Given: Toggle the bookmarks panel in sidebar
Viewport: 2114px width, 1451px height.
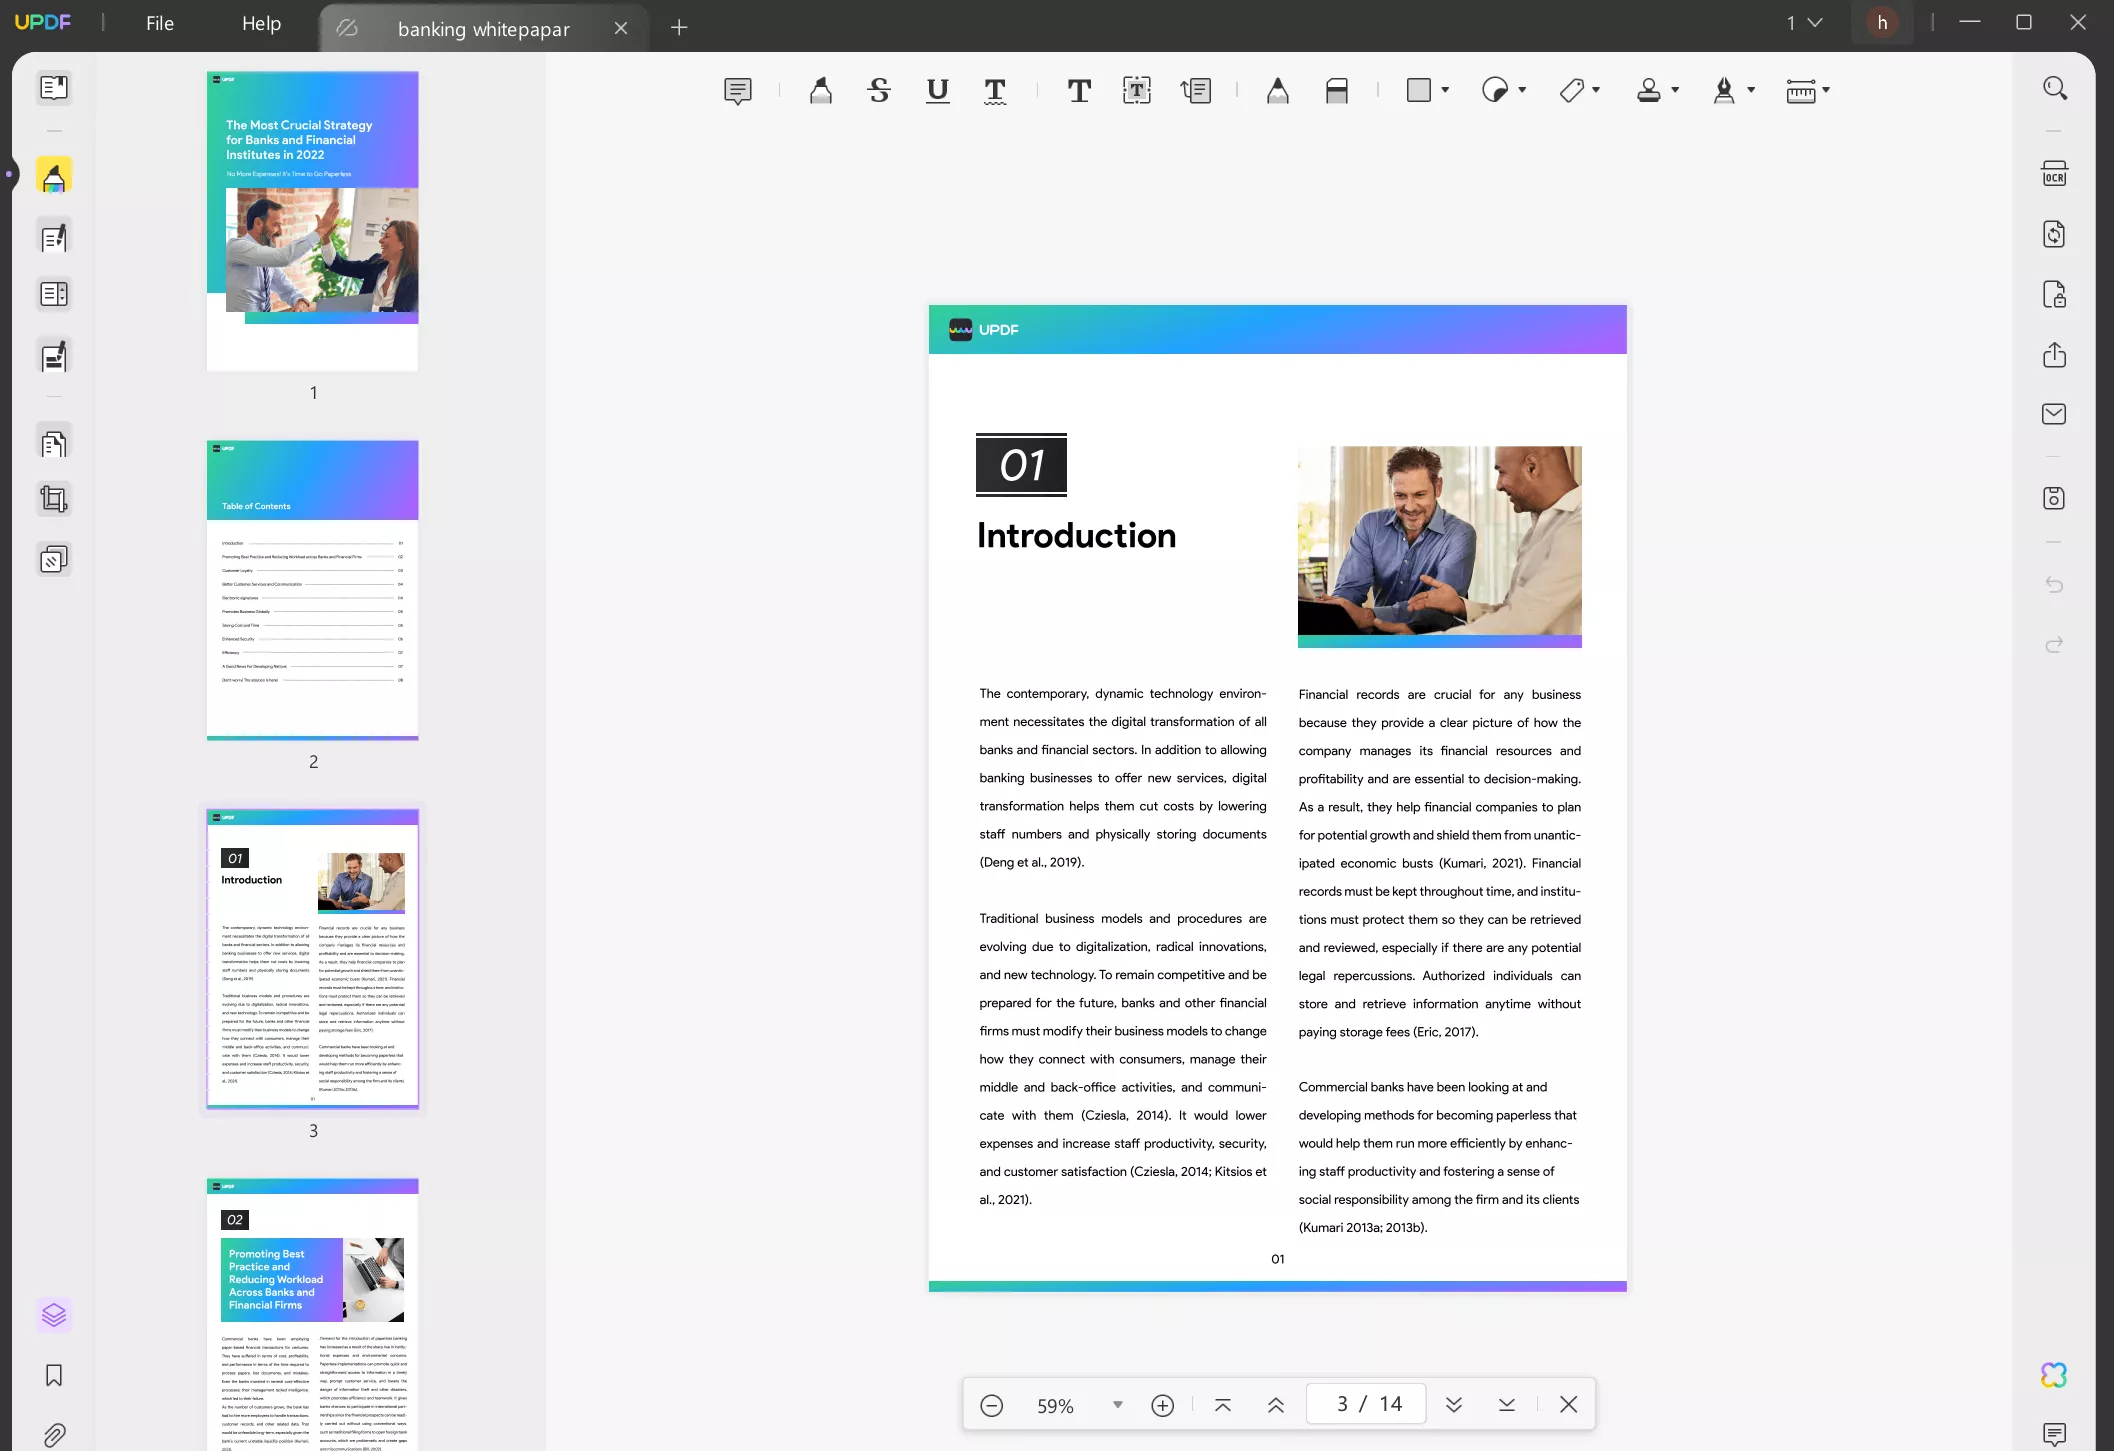Looking at the screenshot, I should click(54, 1375).
